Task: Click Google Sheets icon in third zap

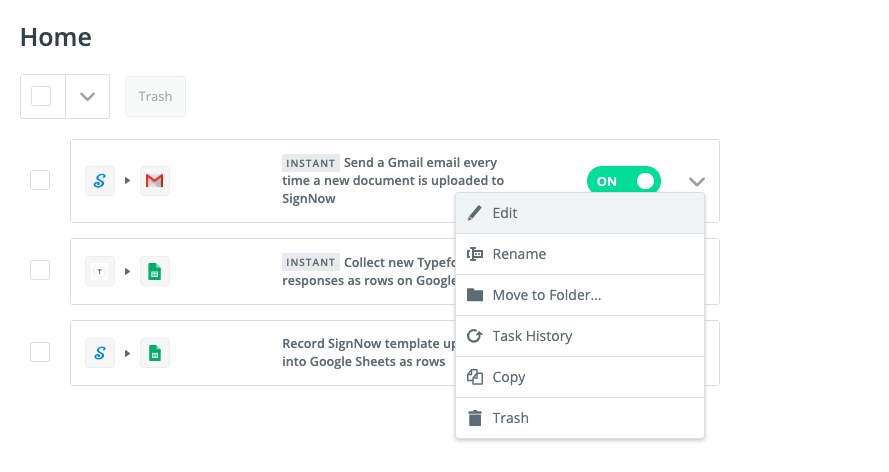Action: tap(154, 353)
